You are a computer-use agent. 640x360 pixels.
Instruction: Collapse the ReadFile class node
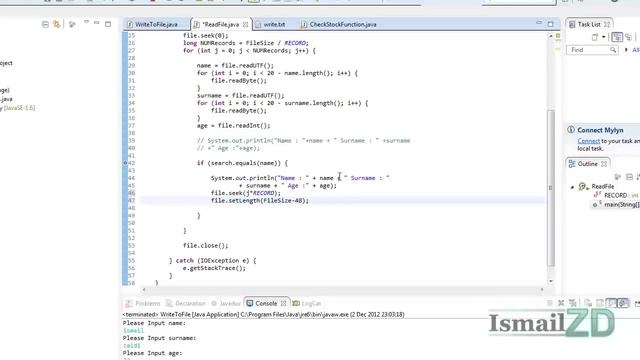pos(572,187)
